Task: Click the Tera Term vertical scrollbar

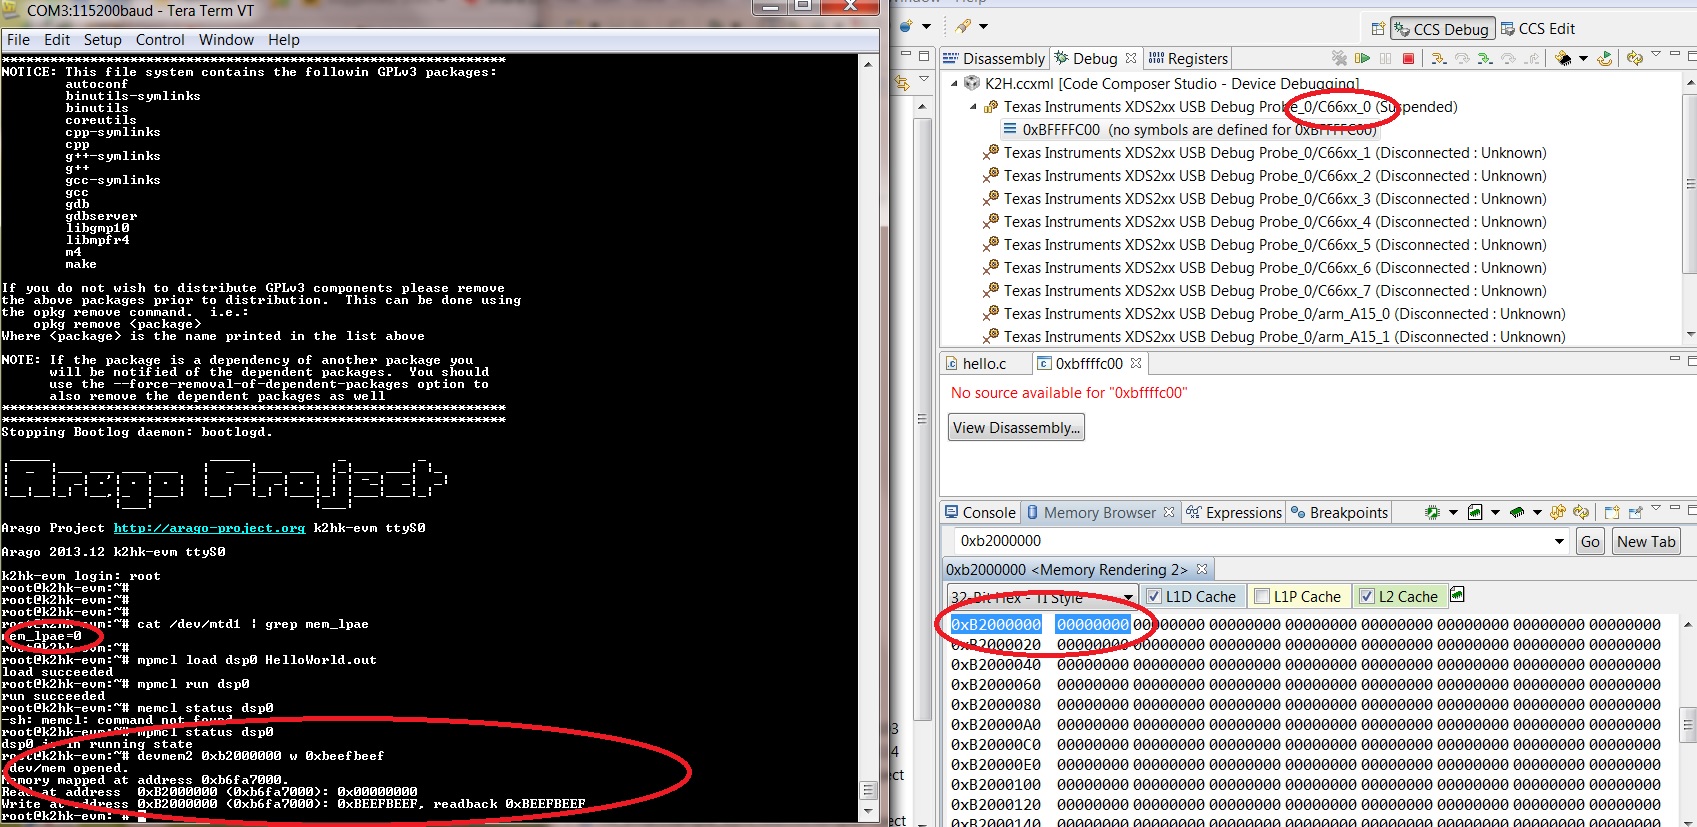Action: [868, 437]
